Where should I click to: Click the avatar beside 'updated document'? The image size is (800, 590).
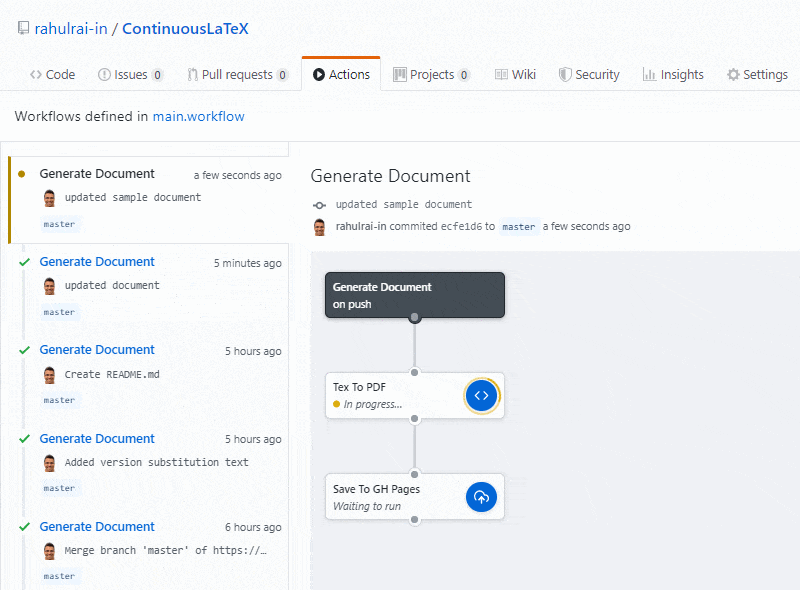(49, 286)
